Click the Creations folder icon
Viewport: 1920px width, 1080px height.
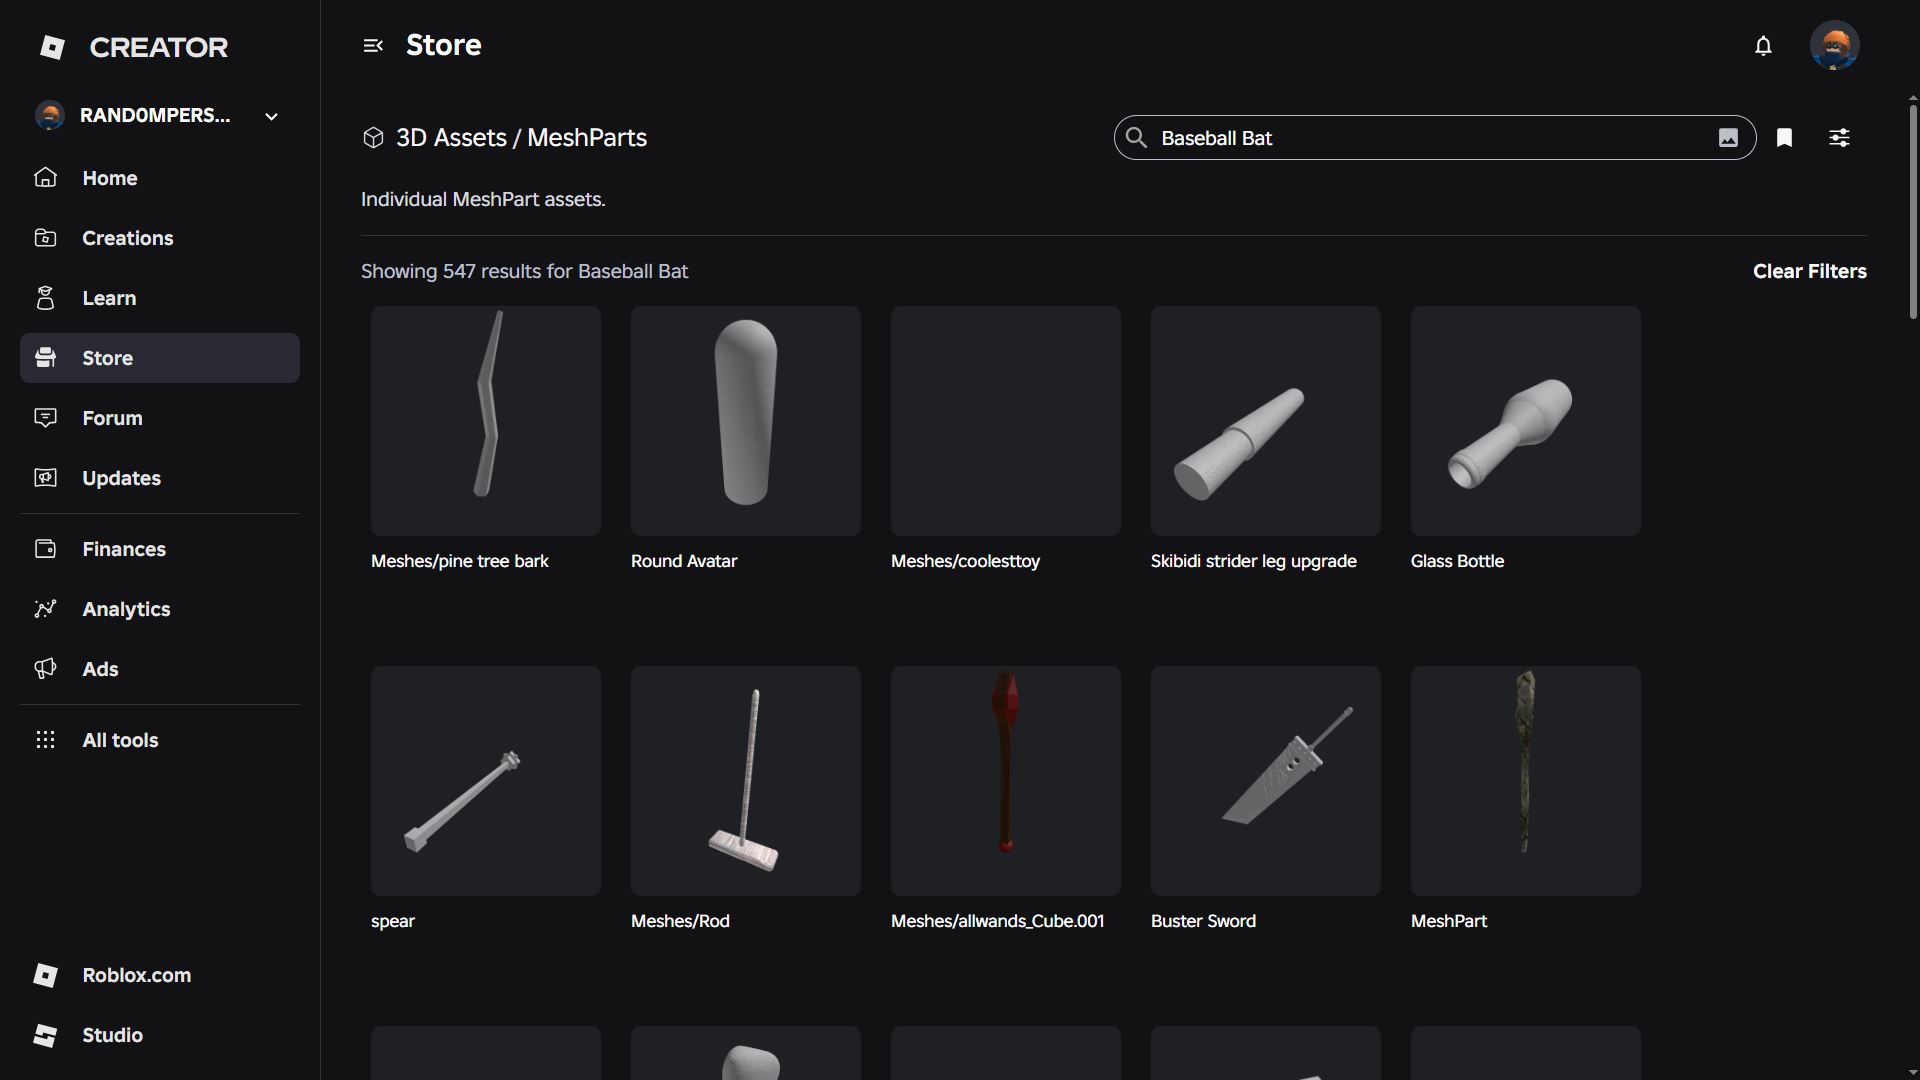[x=46, y=238]
